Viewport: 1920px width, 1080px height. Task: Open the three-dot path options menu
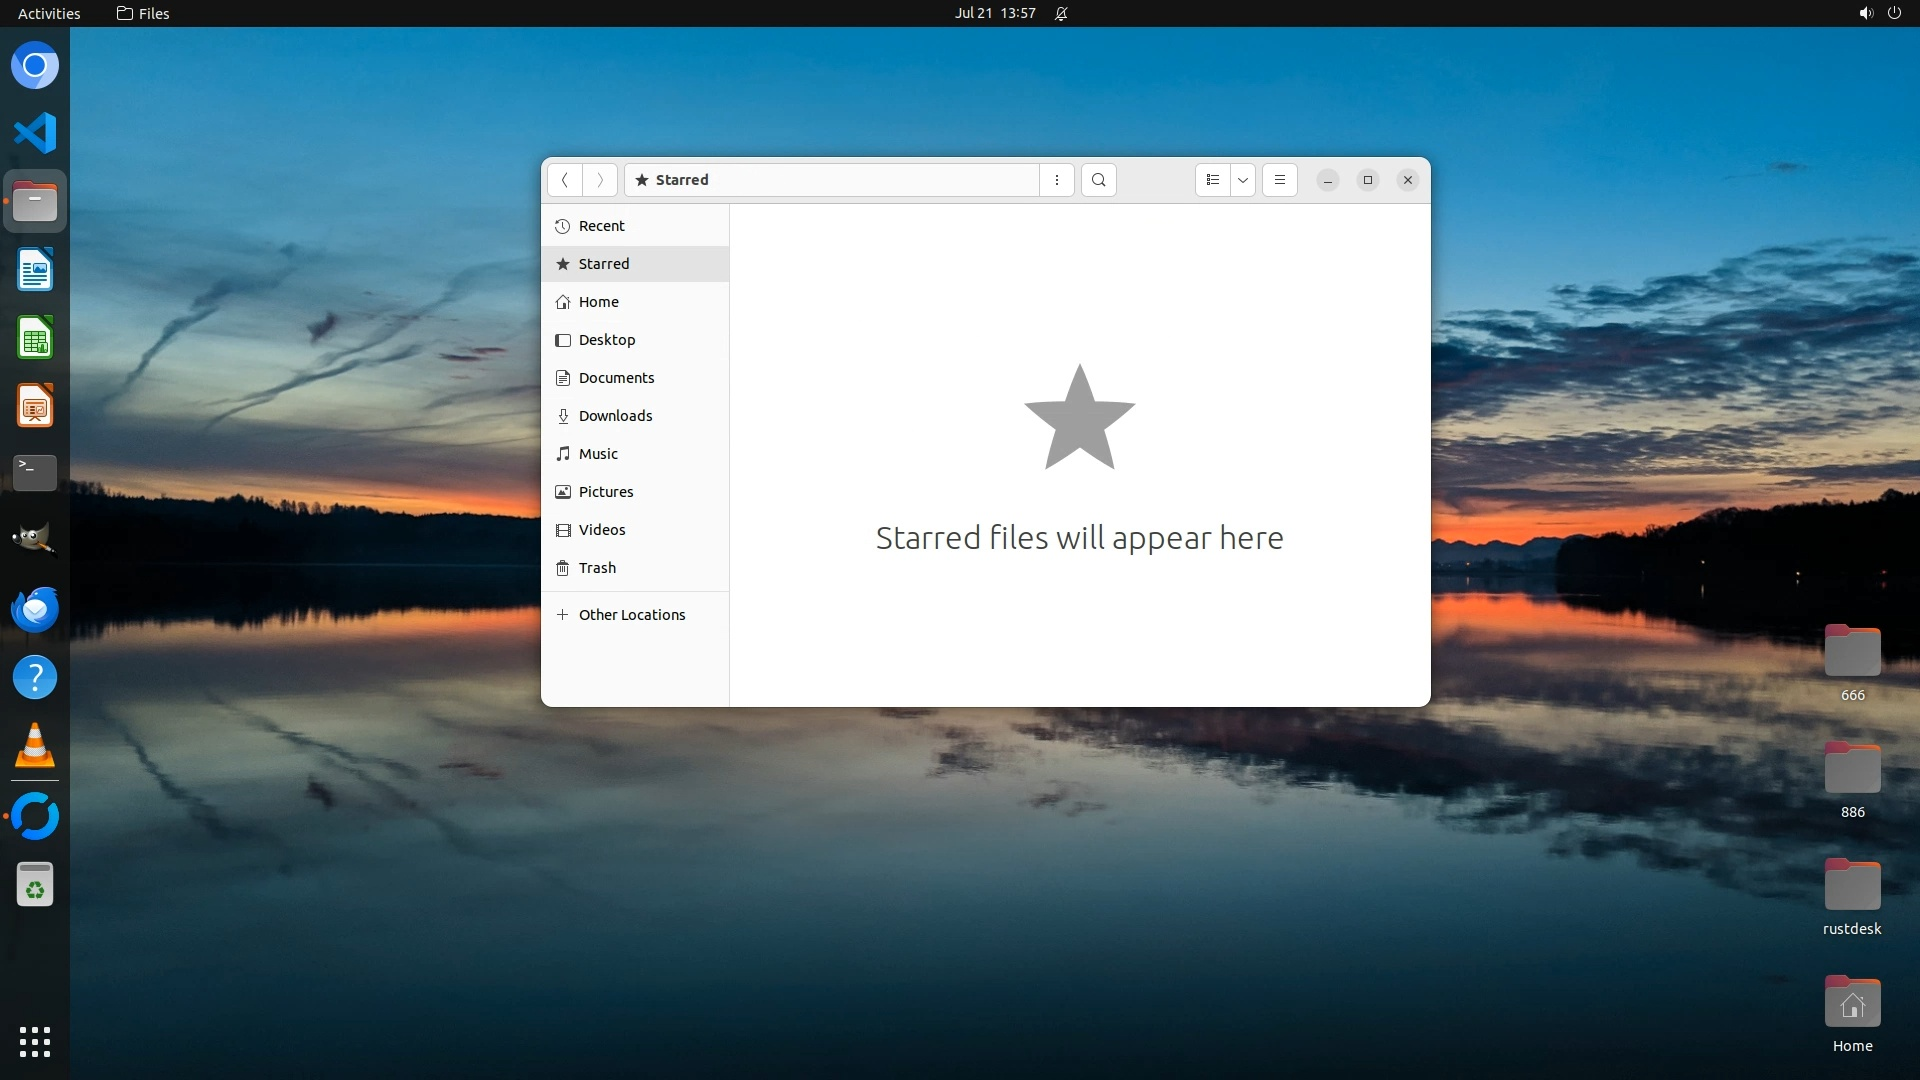[1056, 180]
